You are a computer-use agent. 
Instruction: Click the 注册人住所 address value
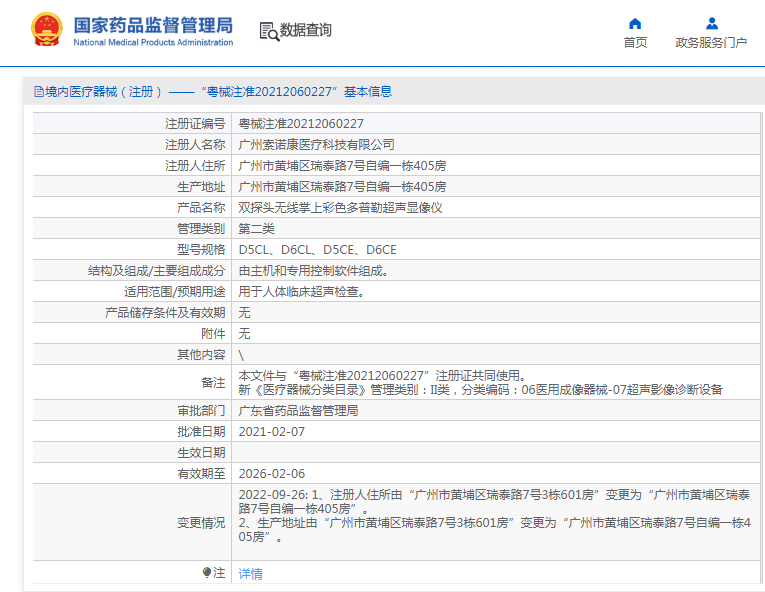coord(342,166)
